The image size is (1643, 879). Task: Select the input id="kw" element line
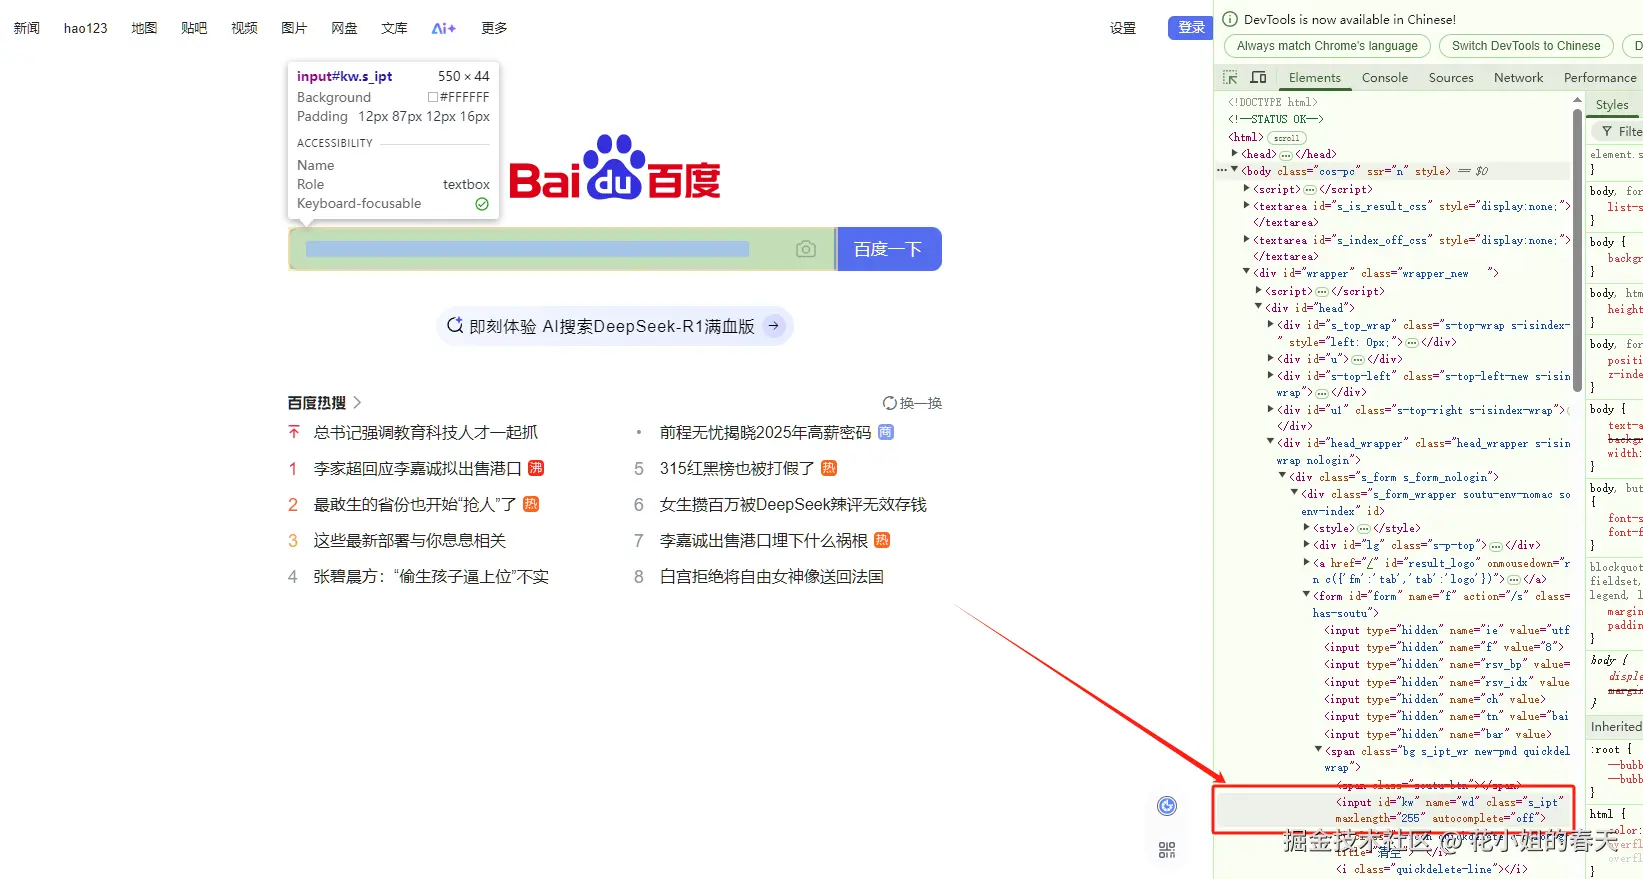coord(1395,810)
